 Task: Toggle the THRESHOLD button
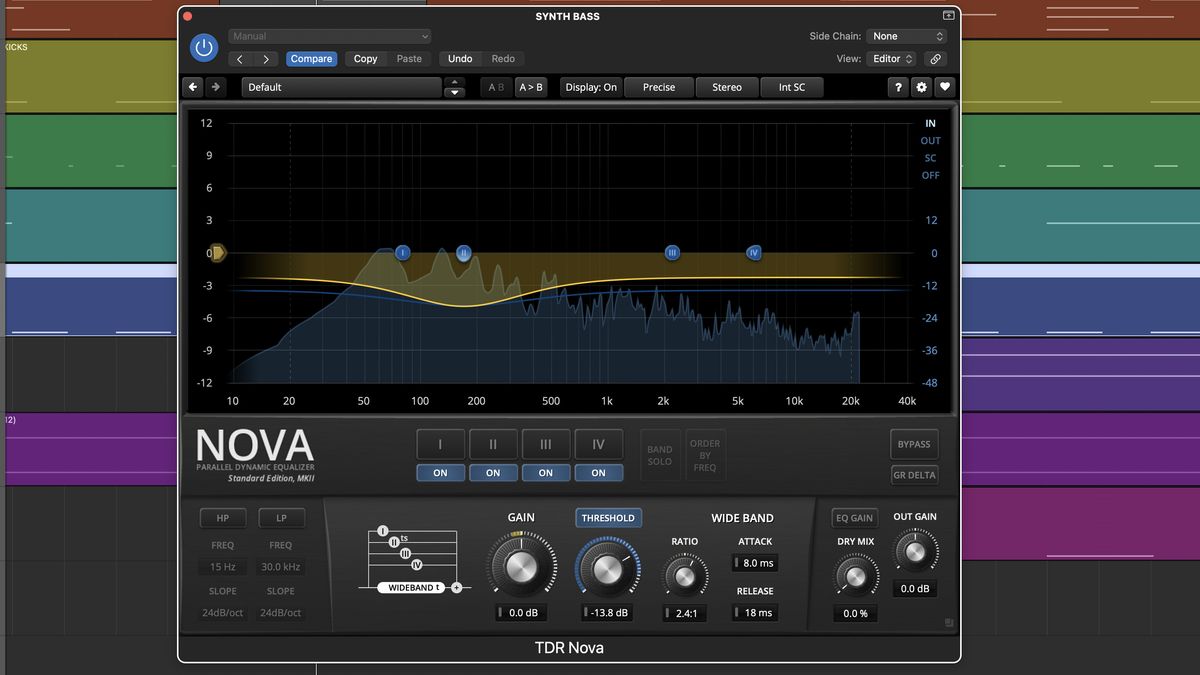[x=608, y=518]
